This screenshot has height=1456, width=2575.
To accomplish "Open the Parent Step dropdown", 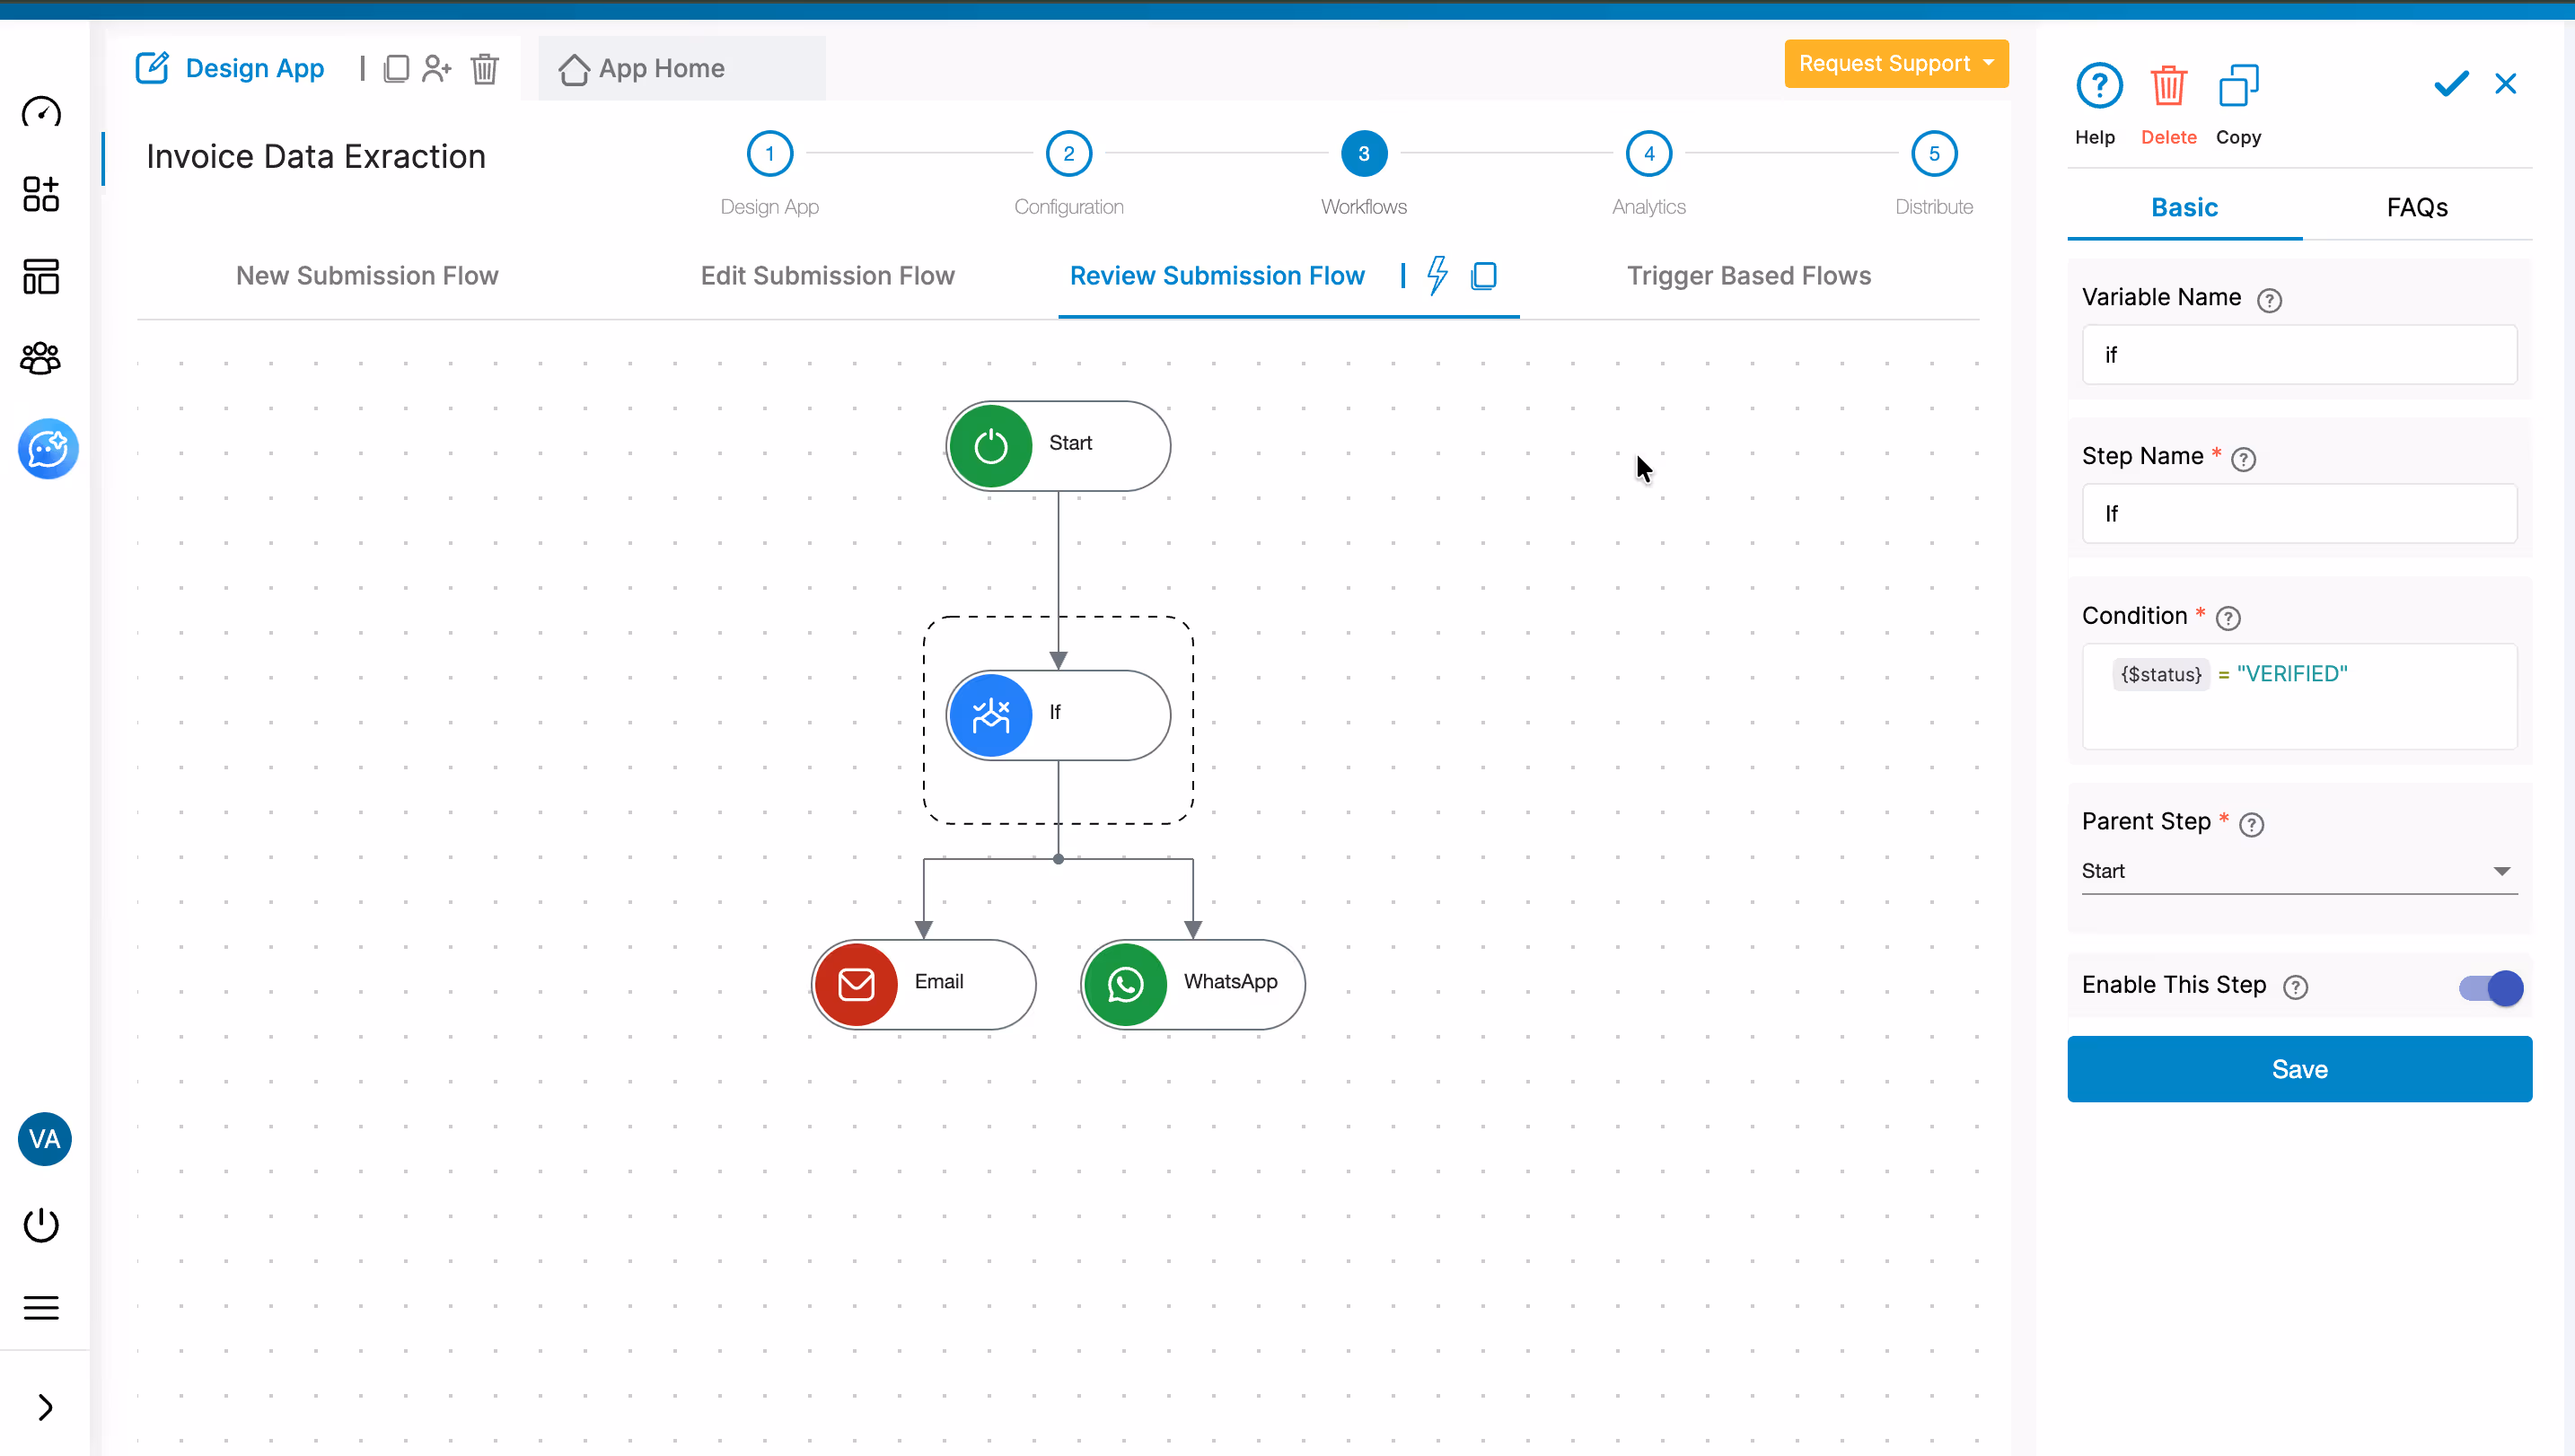I will tap(2299, 871).
